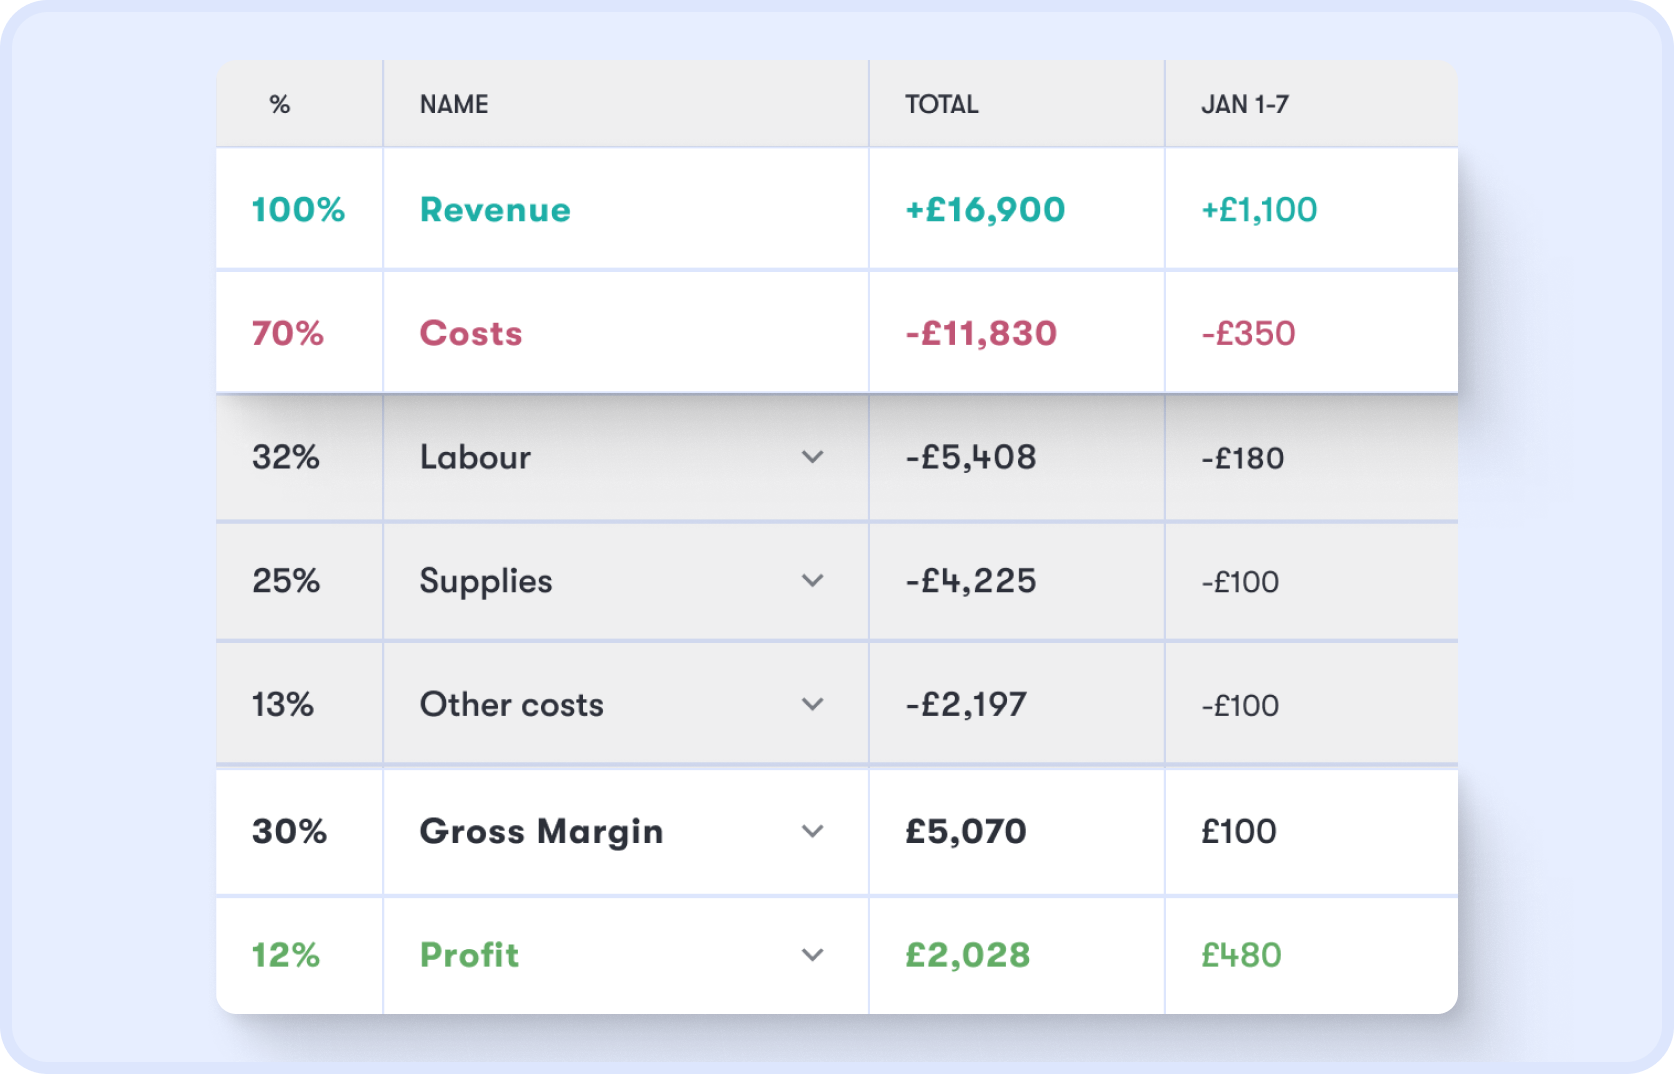Click the Gross Margin label

tap(541, 831)
